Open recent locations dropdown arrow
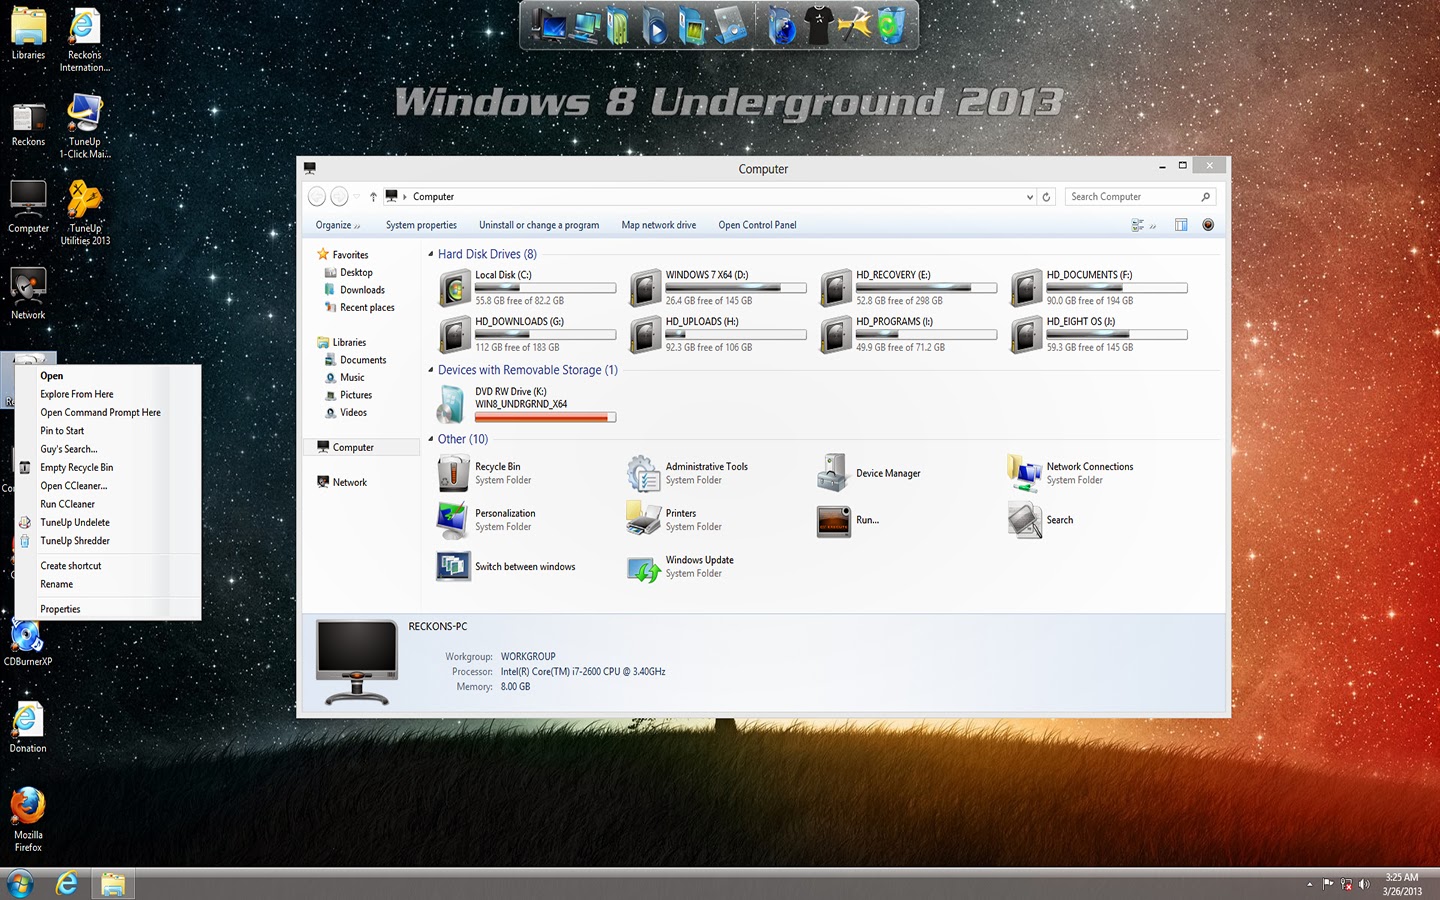 point(357,197)
